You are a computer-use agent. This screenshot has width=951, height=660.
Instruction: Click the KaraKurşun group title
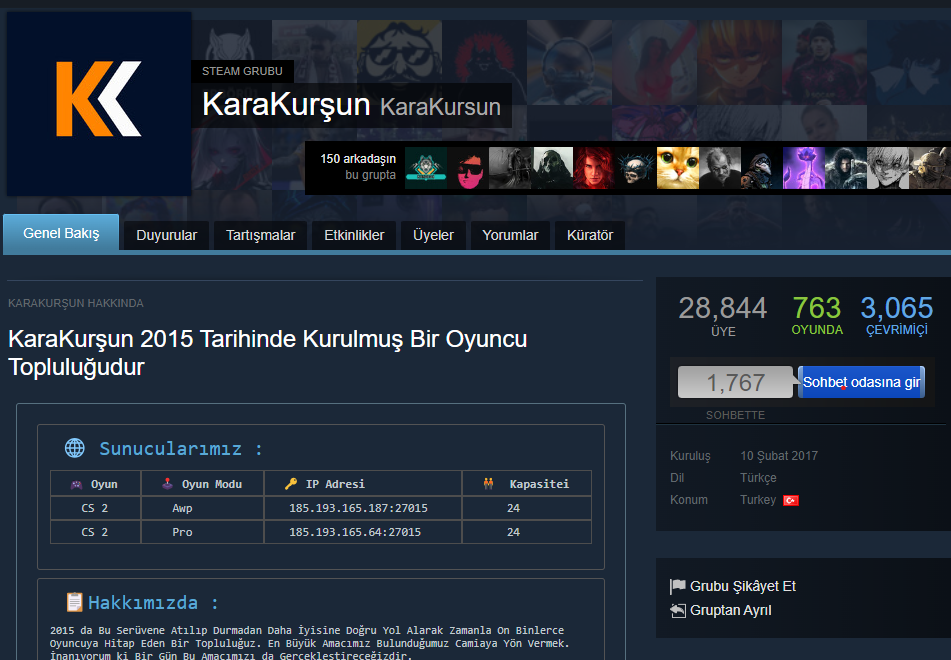[x=286, y=104]
